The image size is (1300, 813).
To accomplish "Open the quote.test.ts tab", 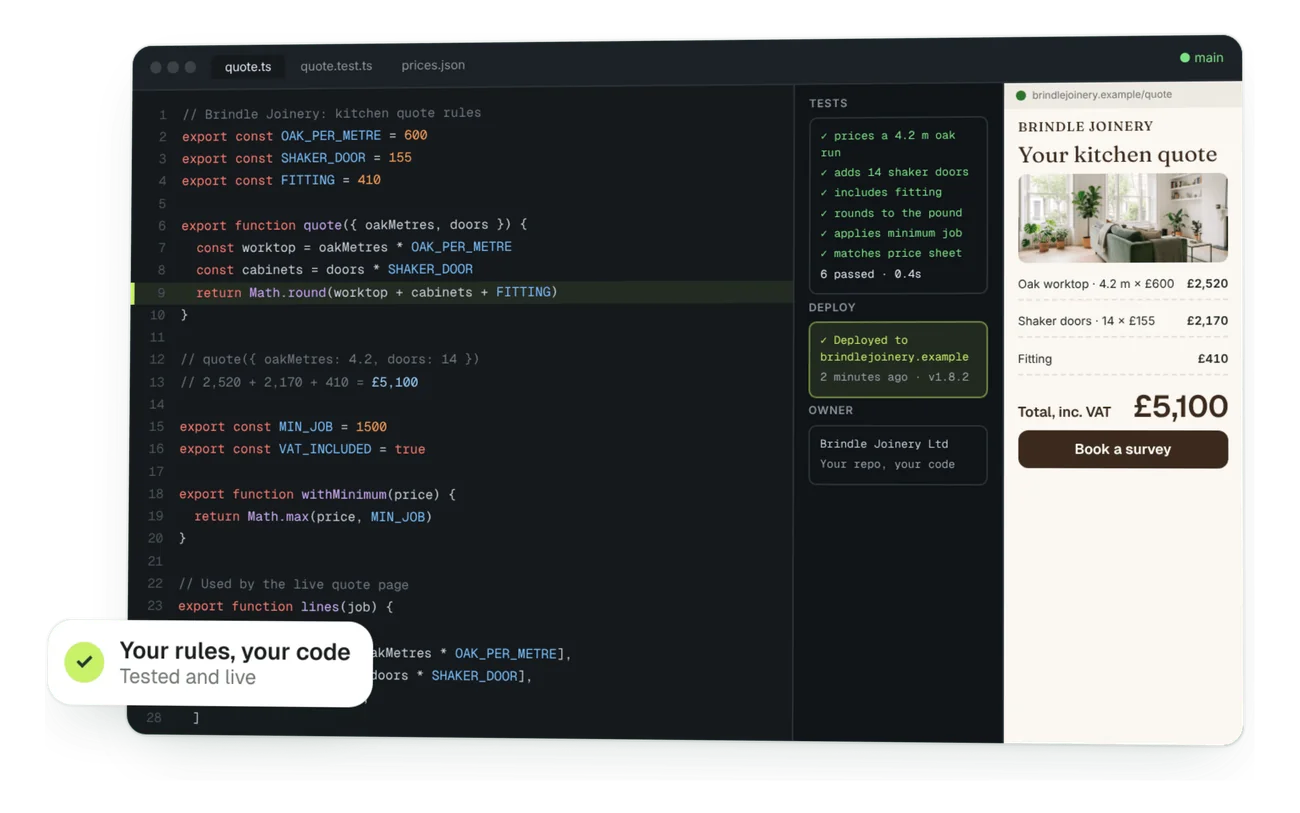I will [336, 66].
